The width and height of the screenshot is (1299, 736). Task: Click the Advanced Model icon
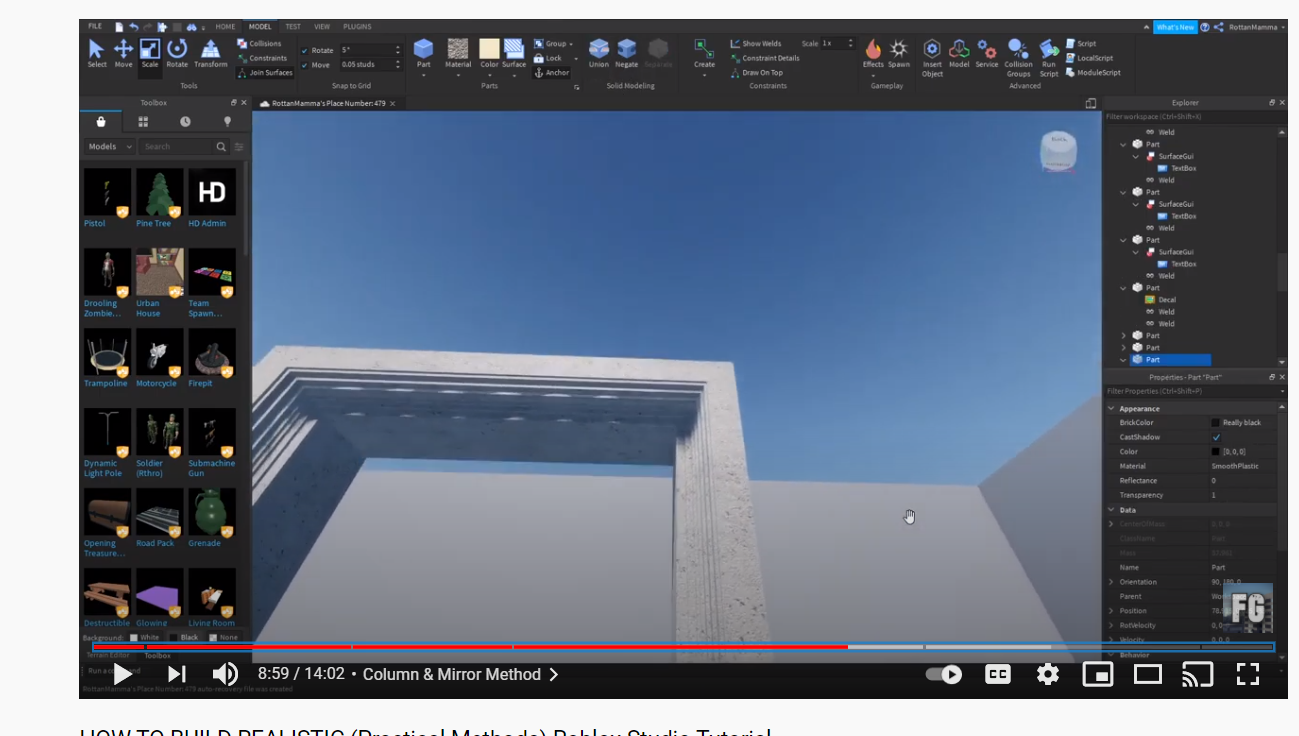tap(959, 53)
